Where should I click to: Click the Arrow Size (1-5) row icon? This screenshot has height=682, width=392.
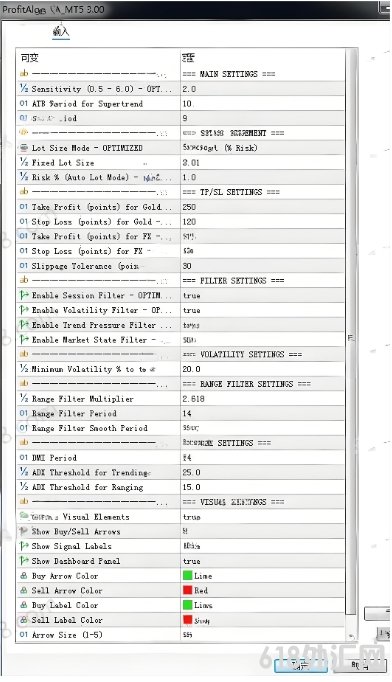pos(24,635)
